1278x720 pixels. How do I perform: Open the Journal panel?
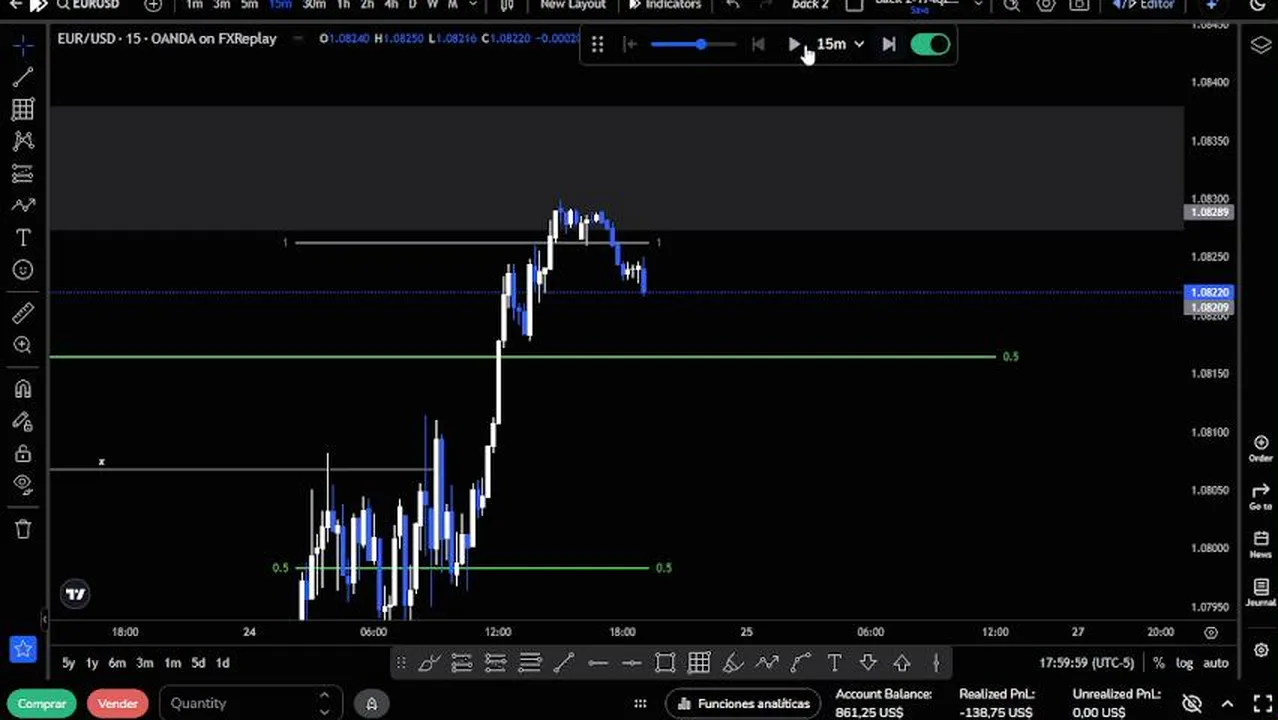pyautogui.click(x=1260, y=592)
